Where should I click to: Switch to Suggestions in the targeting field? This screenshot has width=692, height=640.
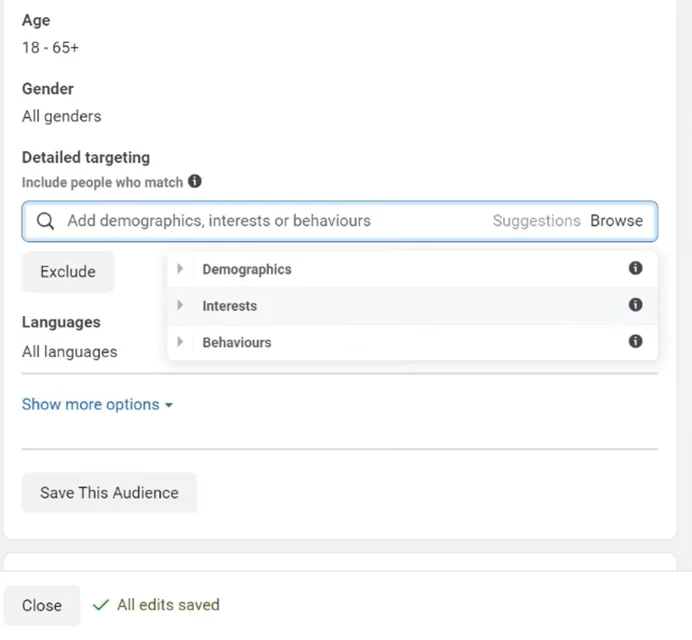click(x=536, y=221)
